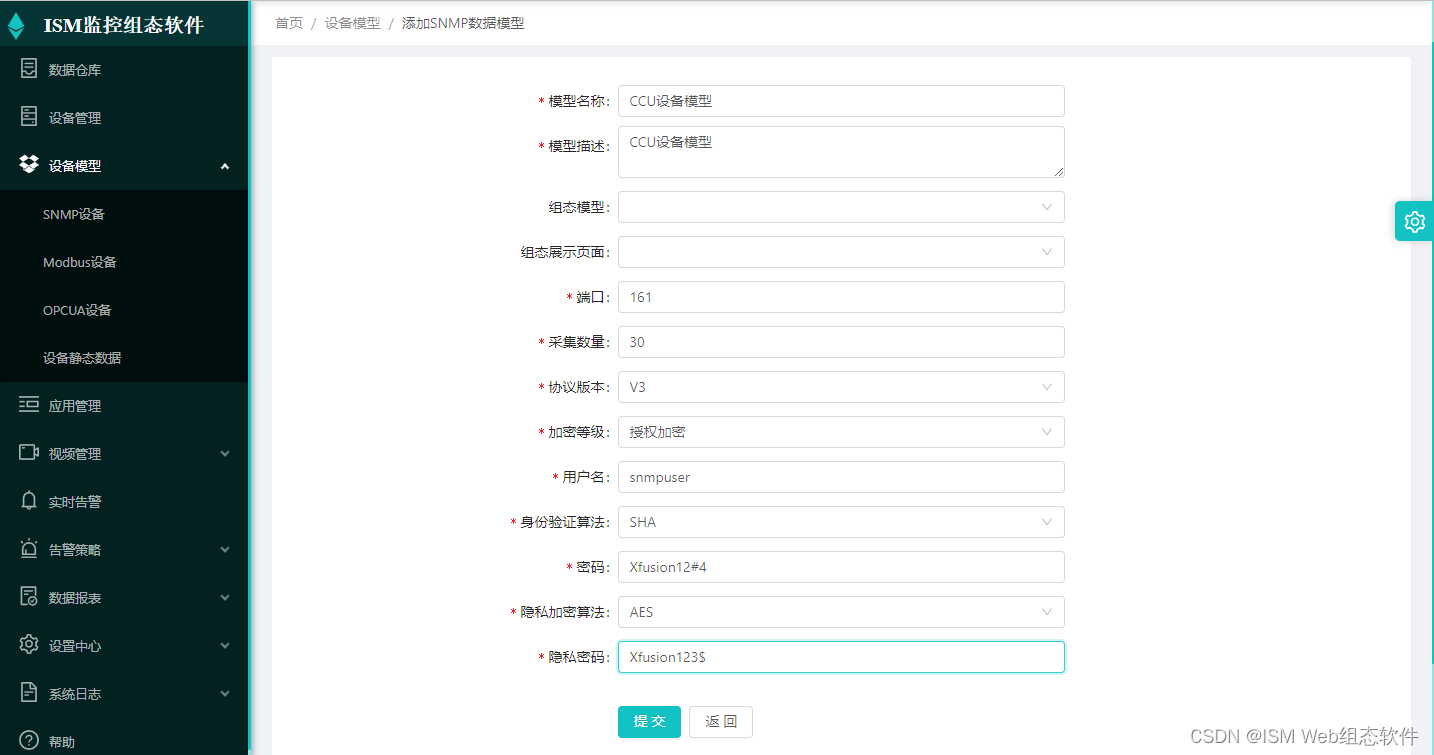Click the 身份验证算法 field label
1434x755 pixels.
[563, 522]
